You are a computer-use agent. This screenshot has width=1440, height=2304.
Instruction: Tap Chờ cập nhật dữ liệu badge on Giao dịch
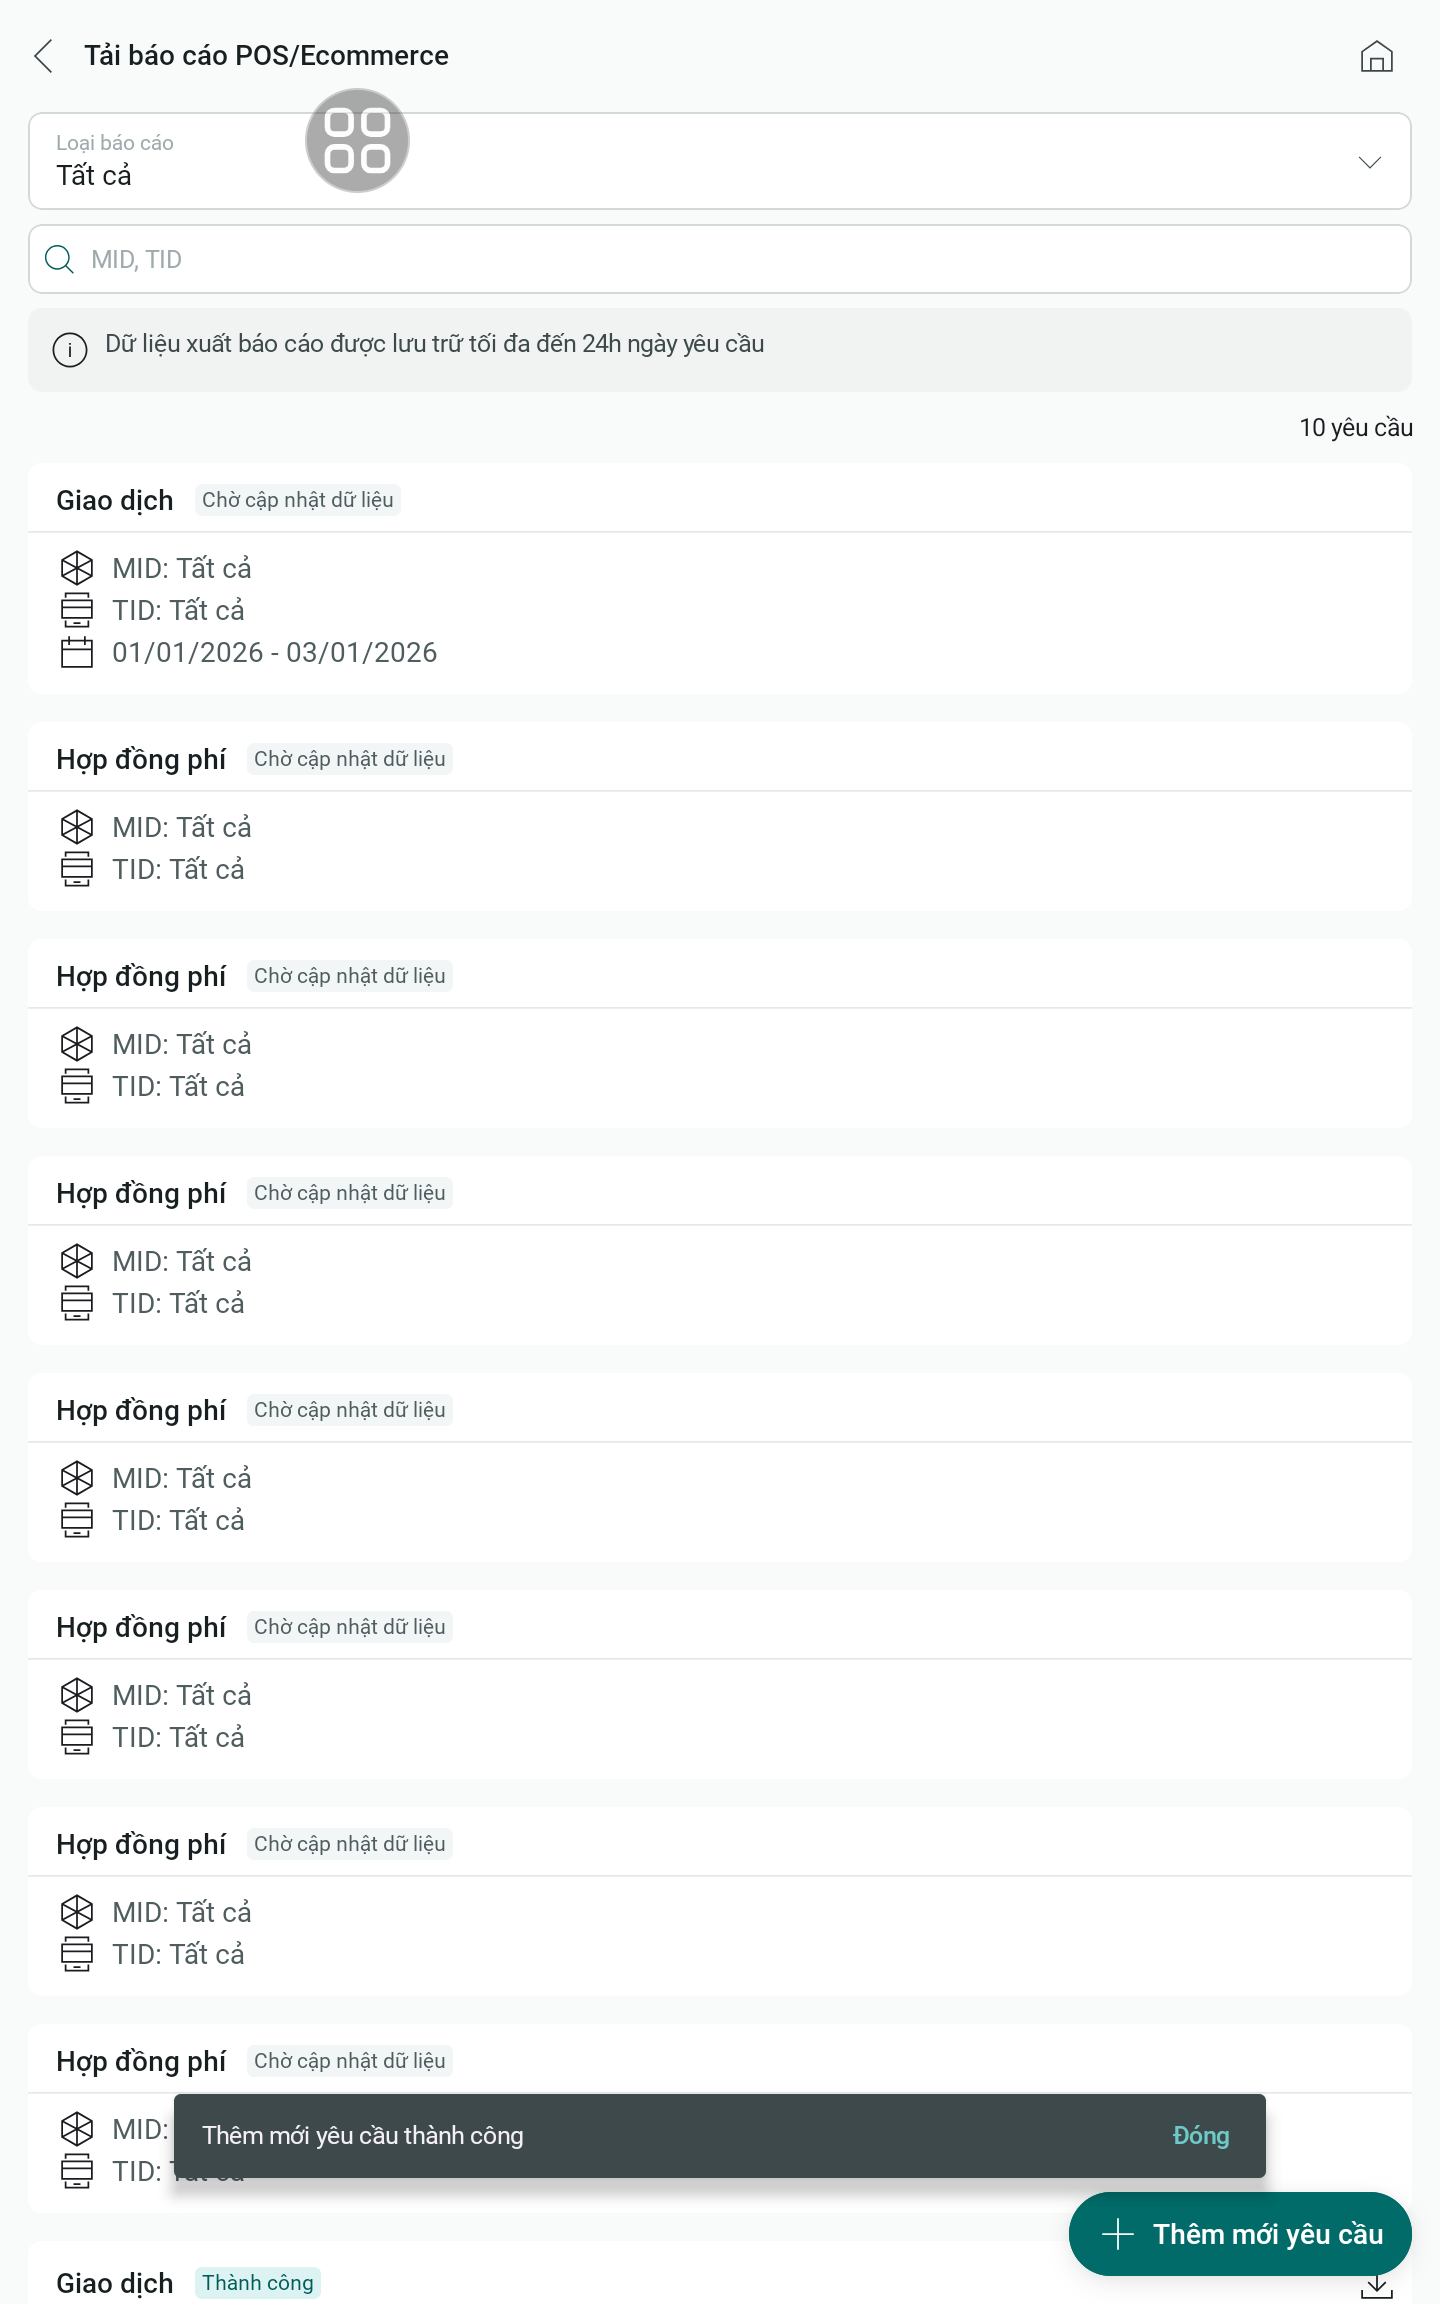[x=298, y=500]
